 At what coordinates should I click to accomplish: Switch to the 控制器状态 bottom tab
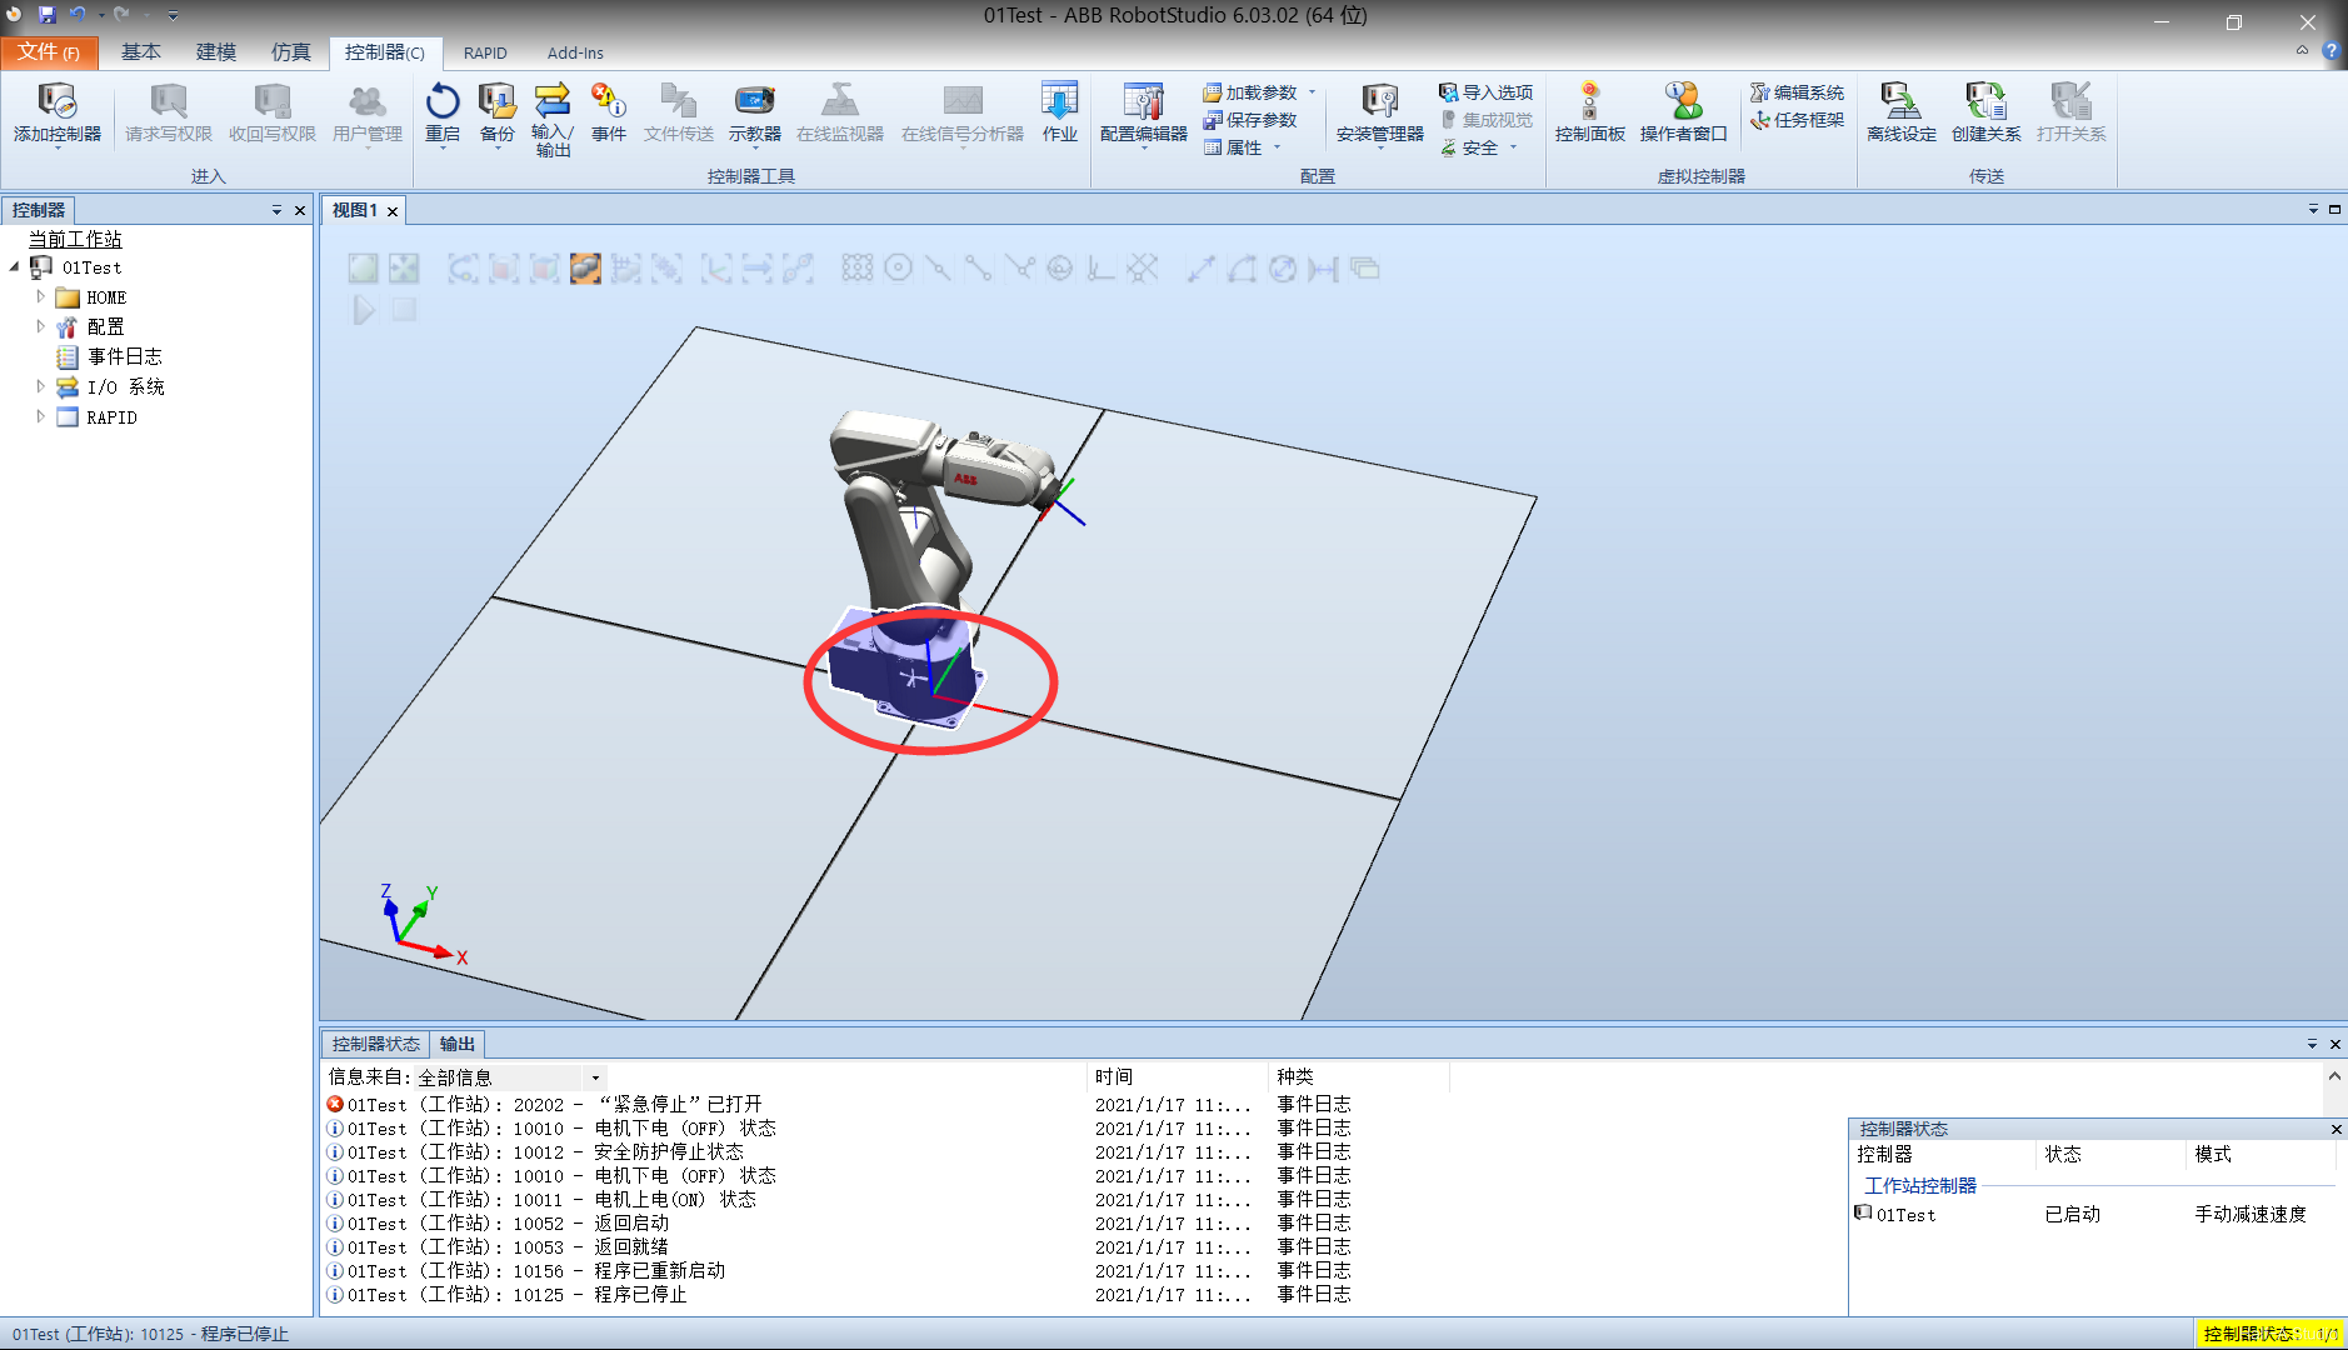click(375, 1043)
